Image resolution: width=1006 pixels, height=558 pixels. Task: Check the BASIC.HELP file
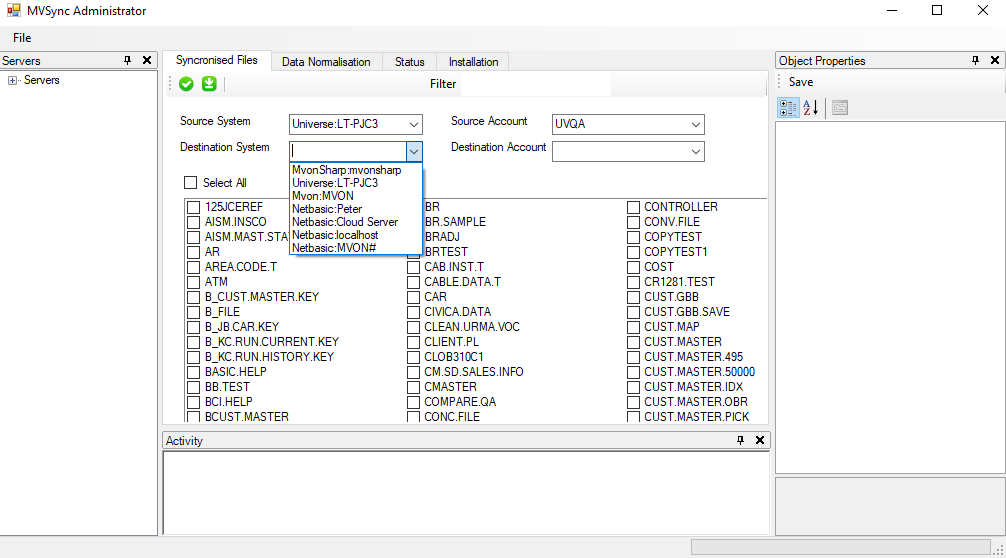pos(193,372)
